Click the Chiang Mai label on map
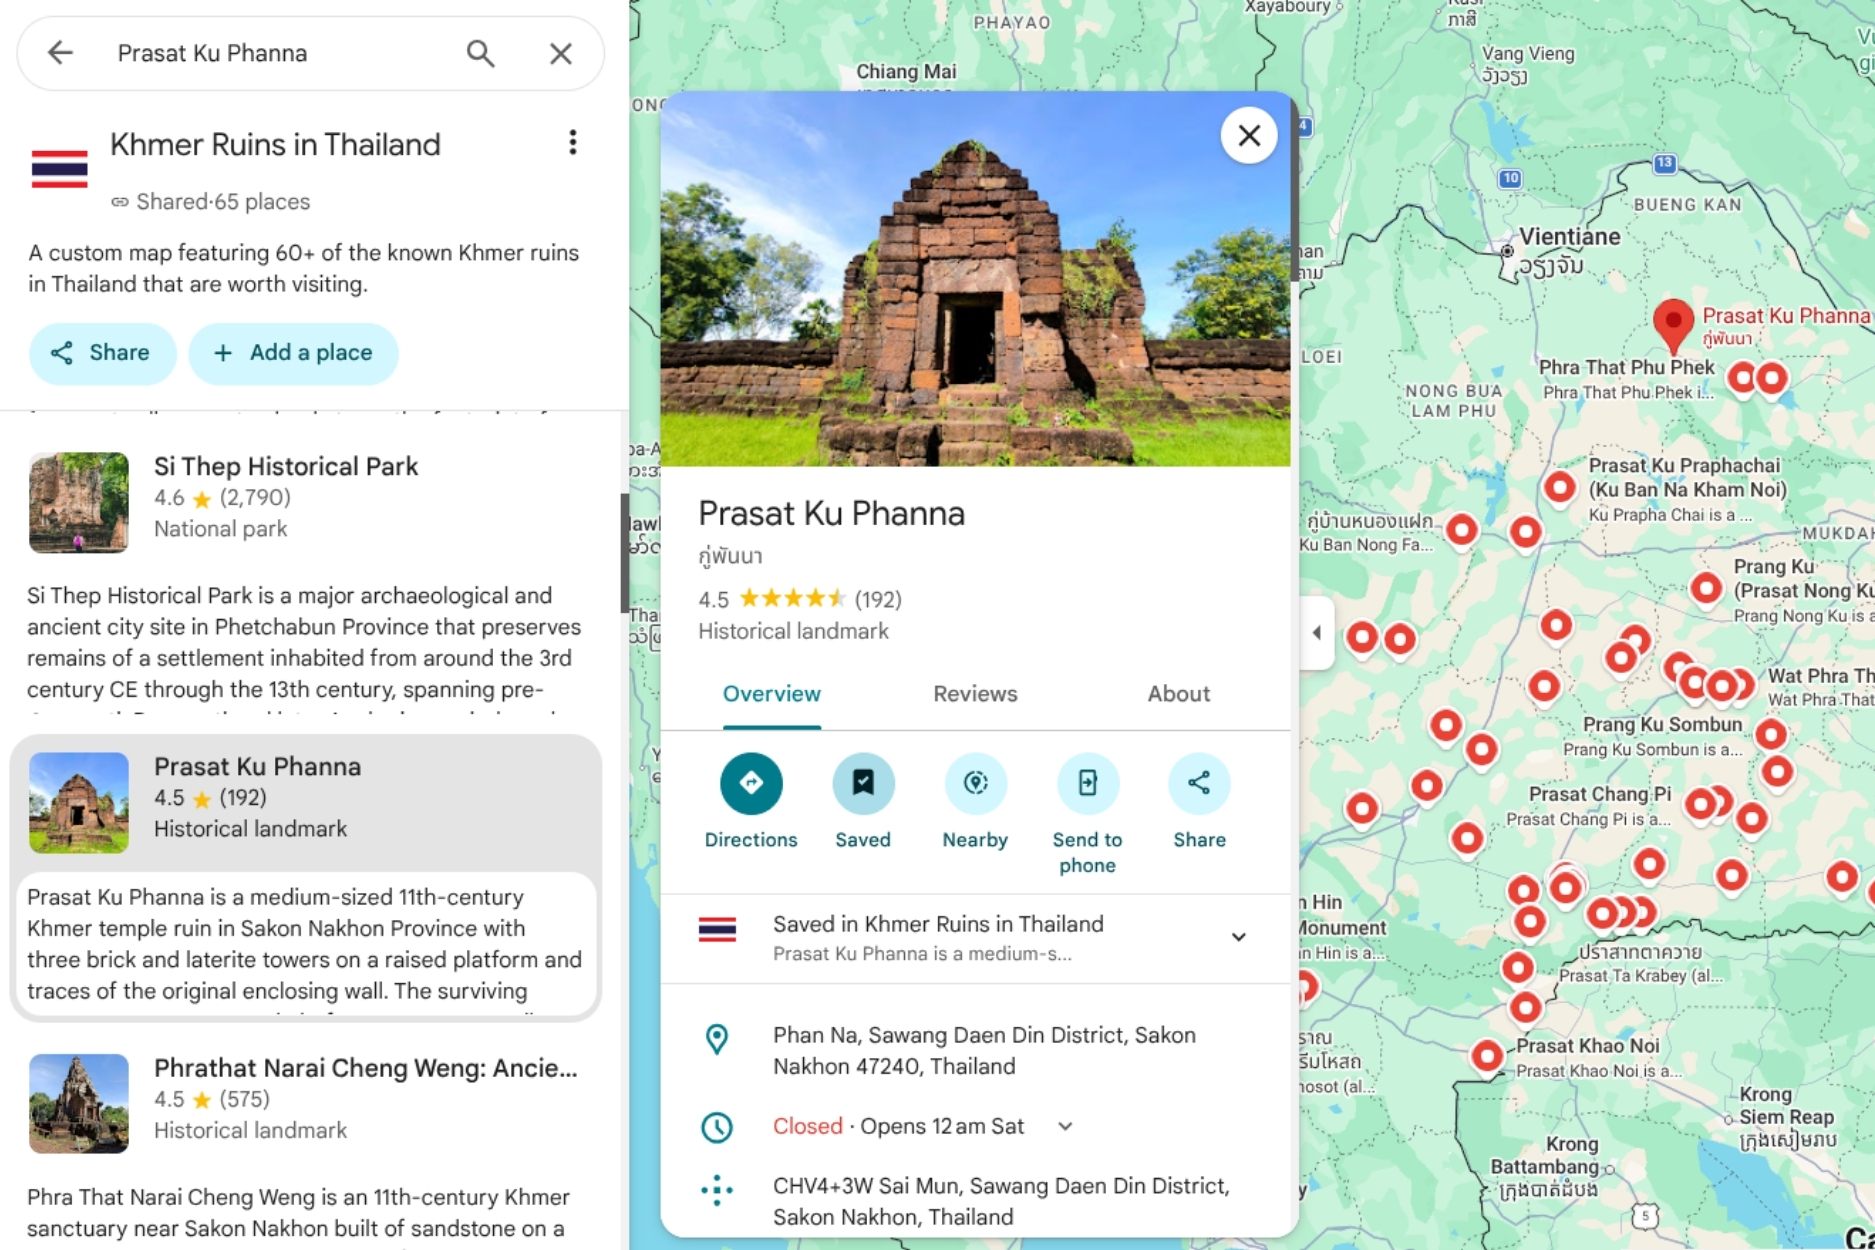The width and height of the screenshot is (1875, 1250). pyautogui.click(x=906, y=72)
